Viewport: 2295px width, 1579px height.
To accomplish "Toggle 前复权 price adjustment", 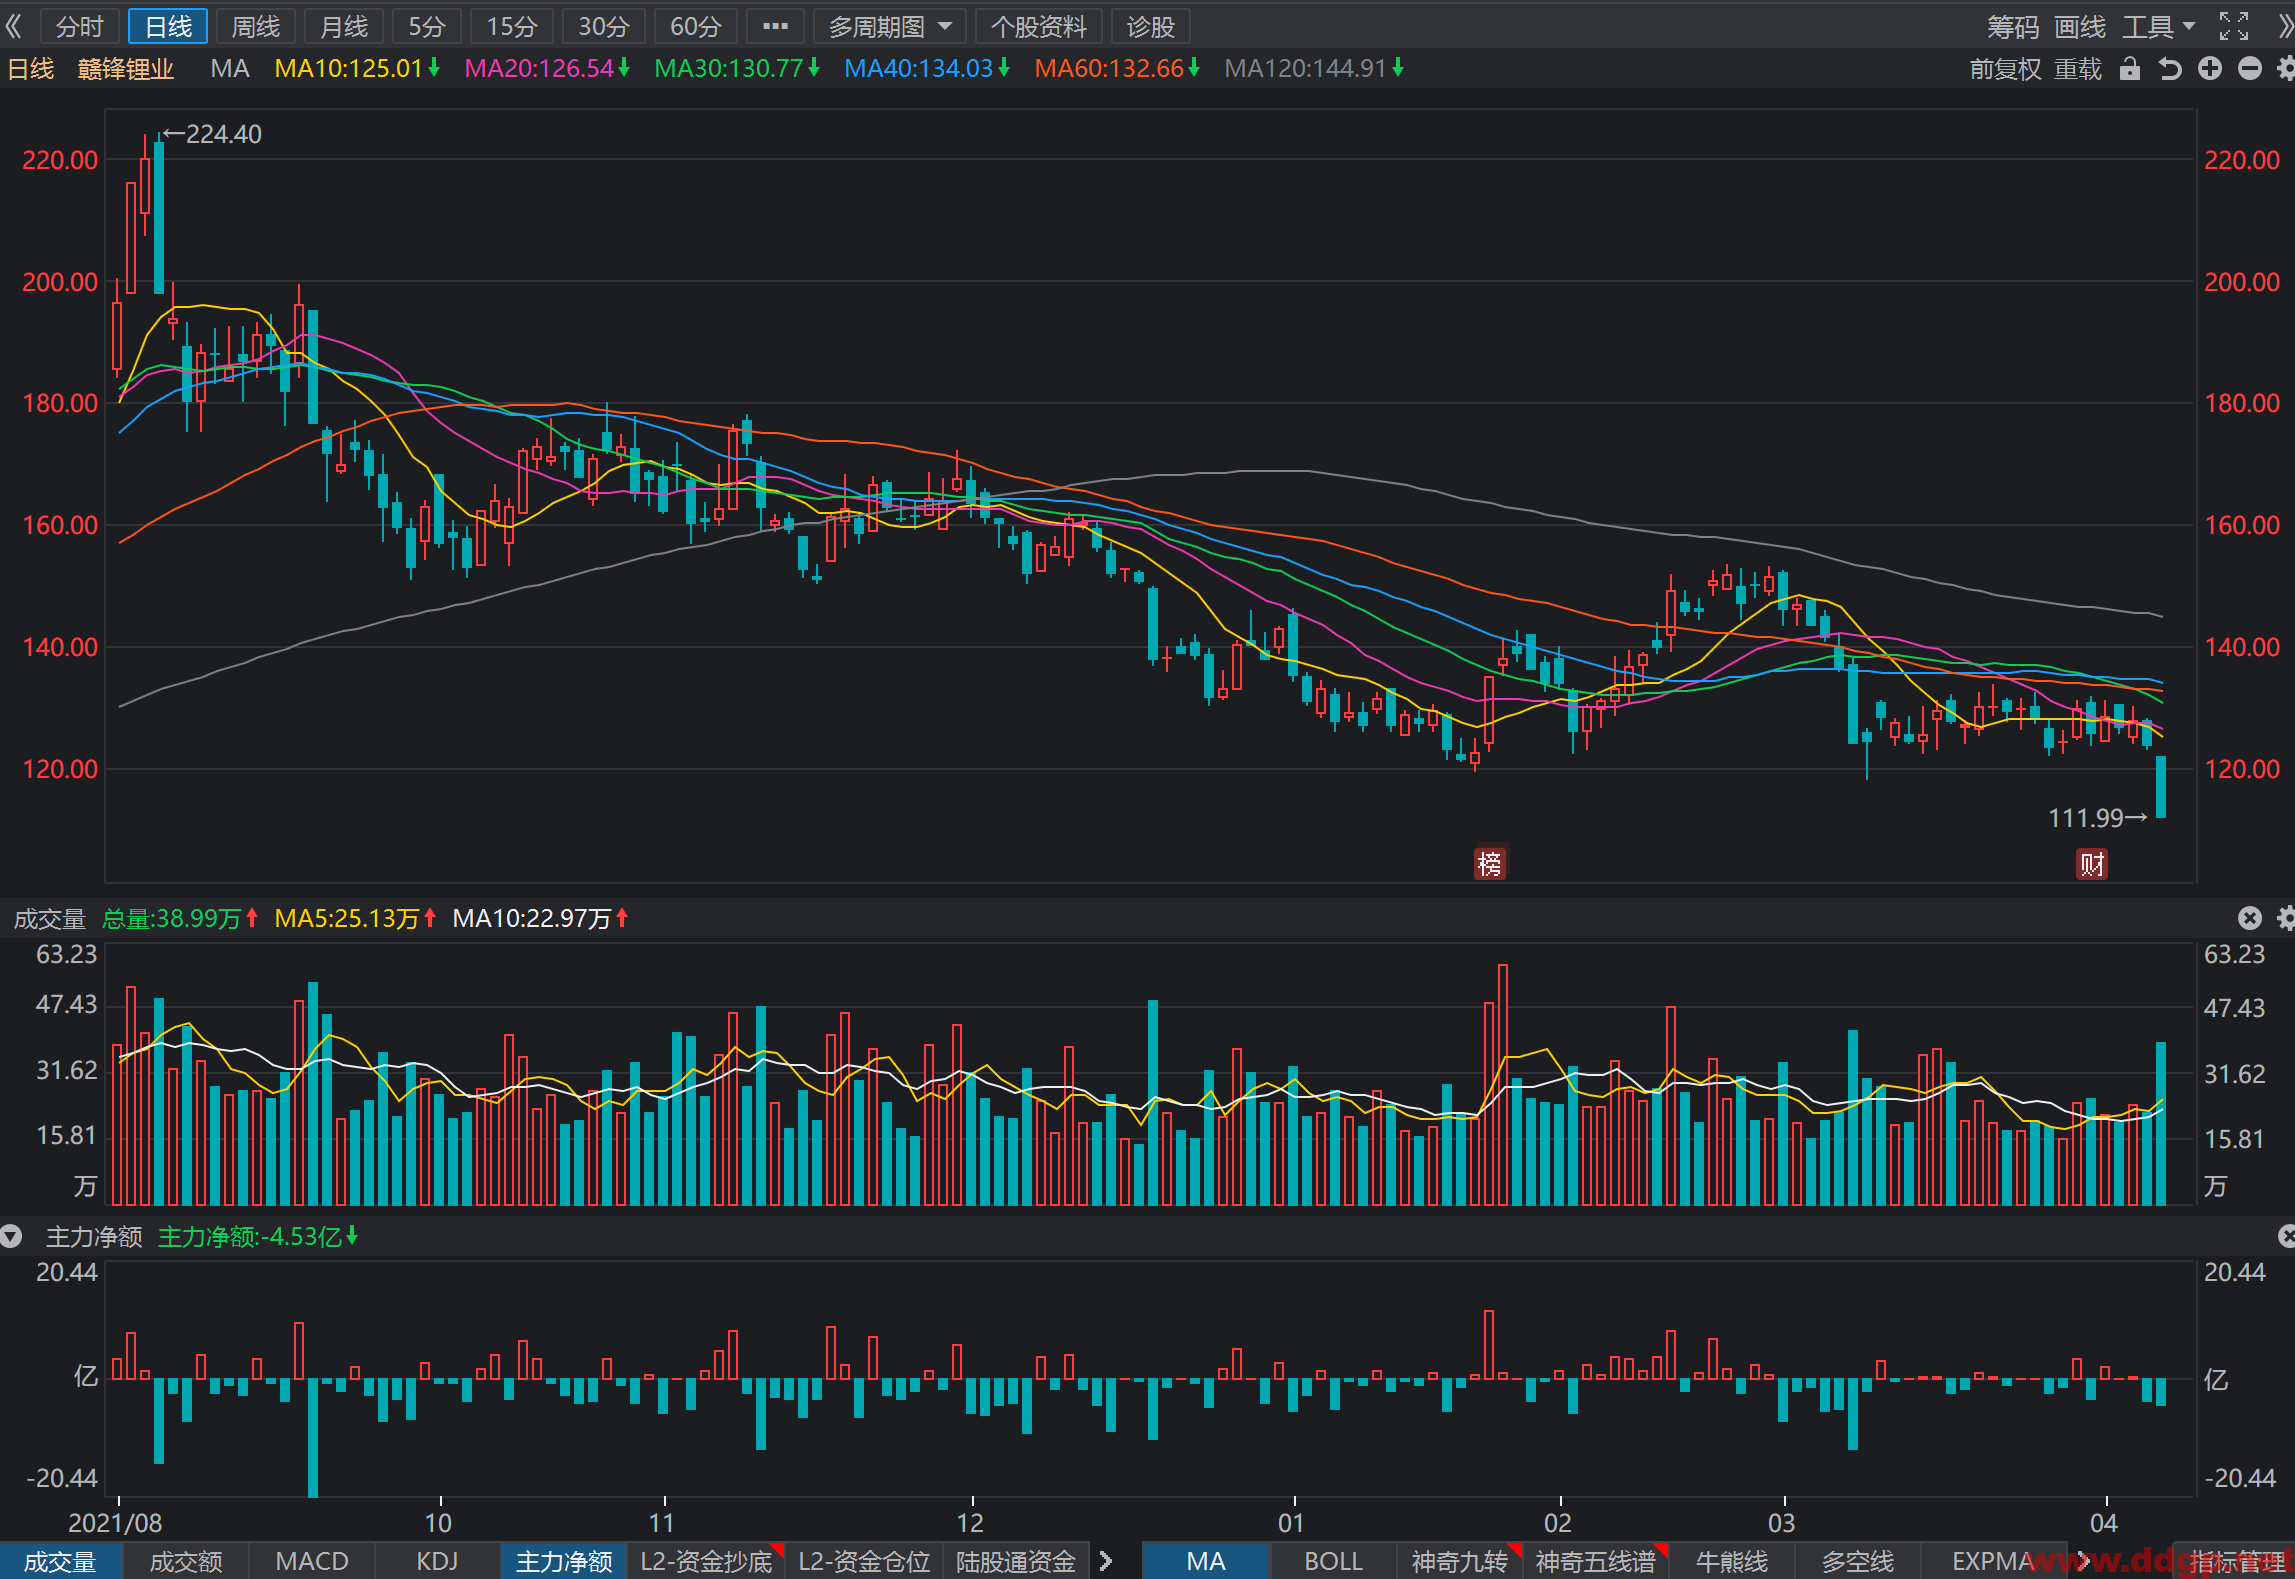I will (2006, 69).
